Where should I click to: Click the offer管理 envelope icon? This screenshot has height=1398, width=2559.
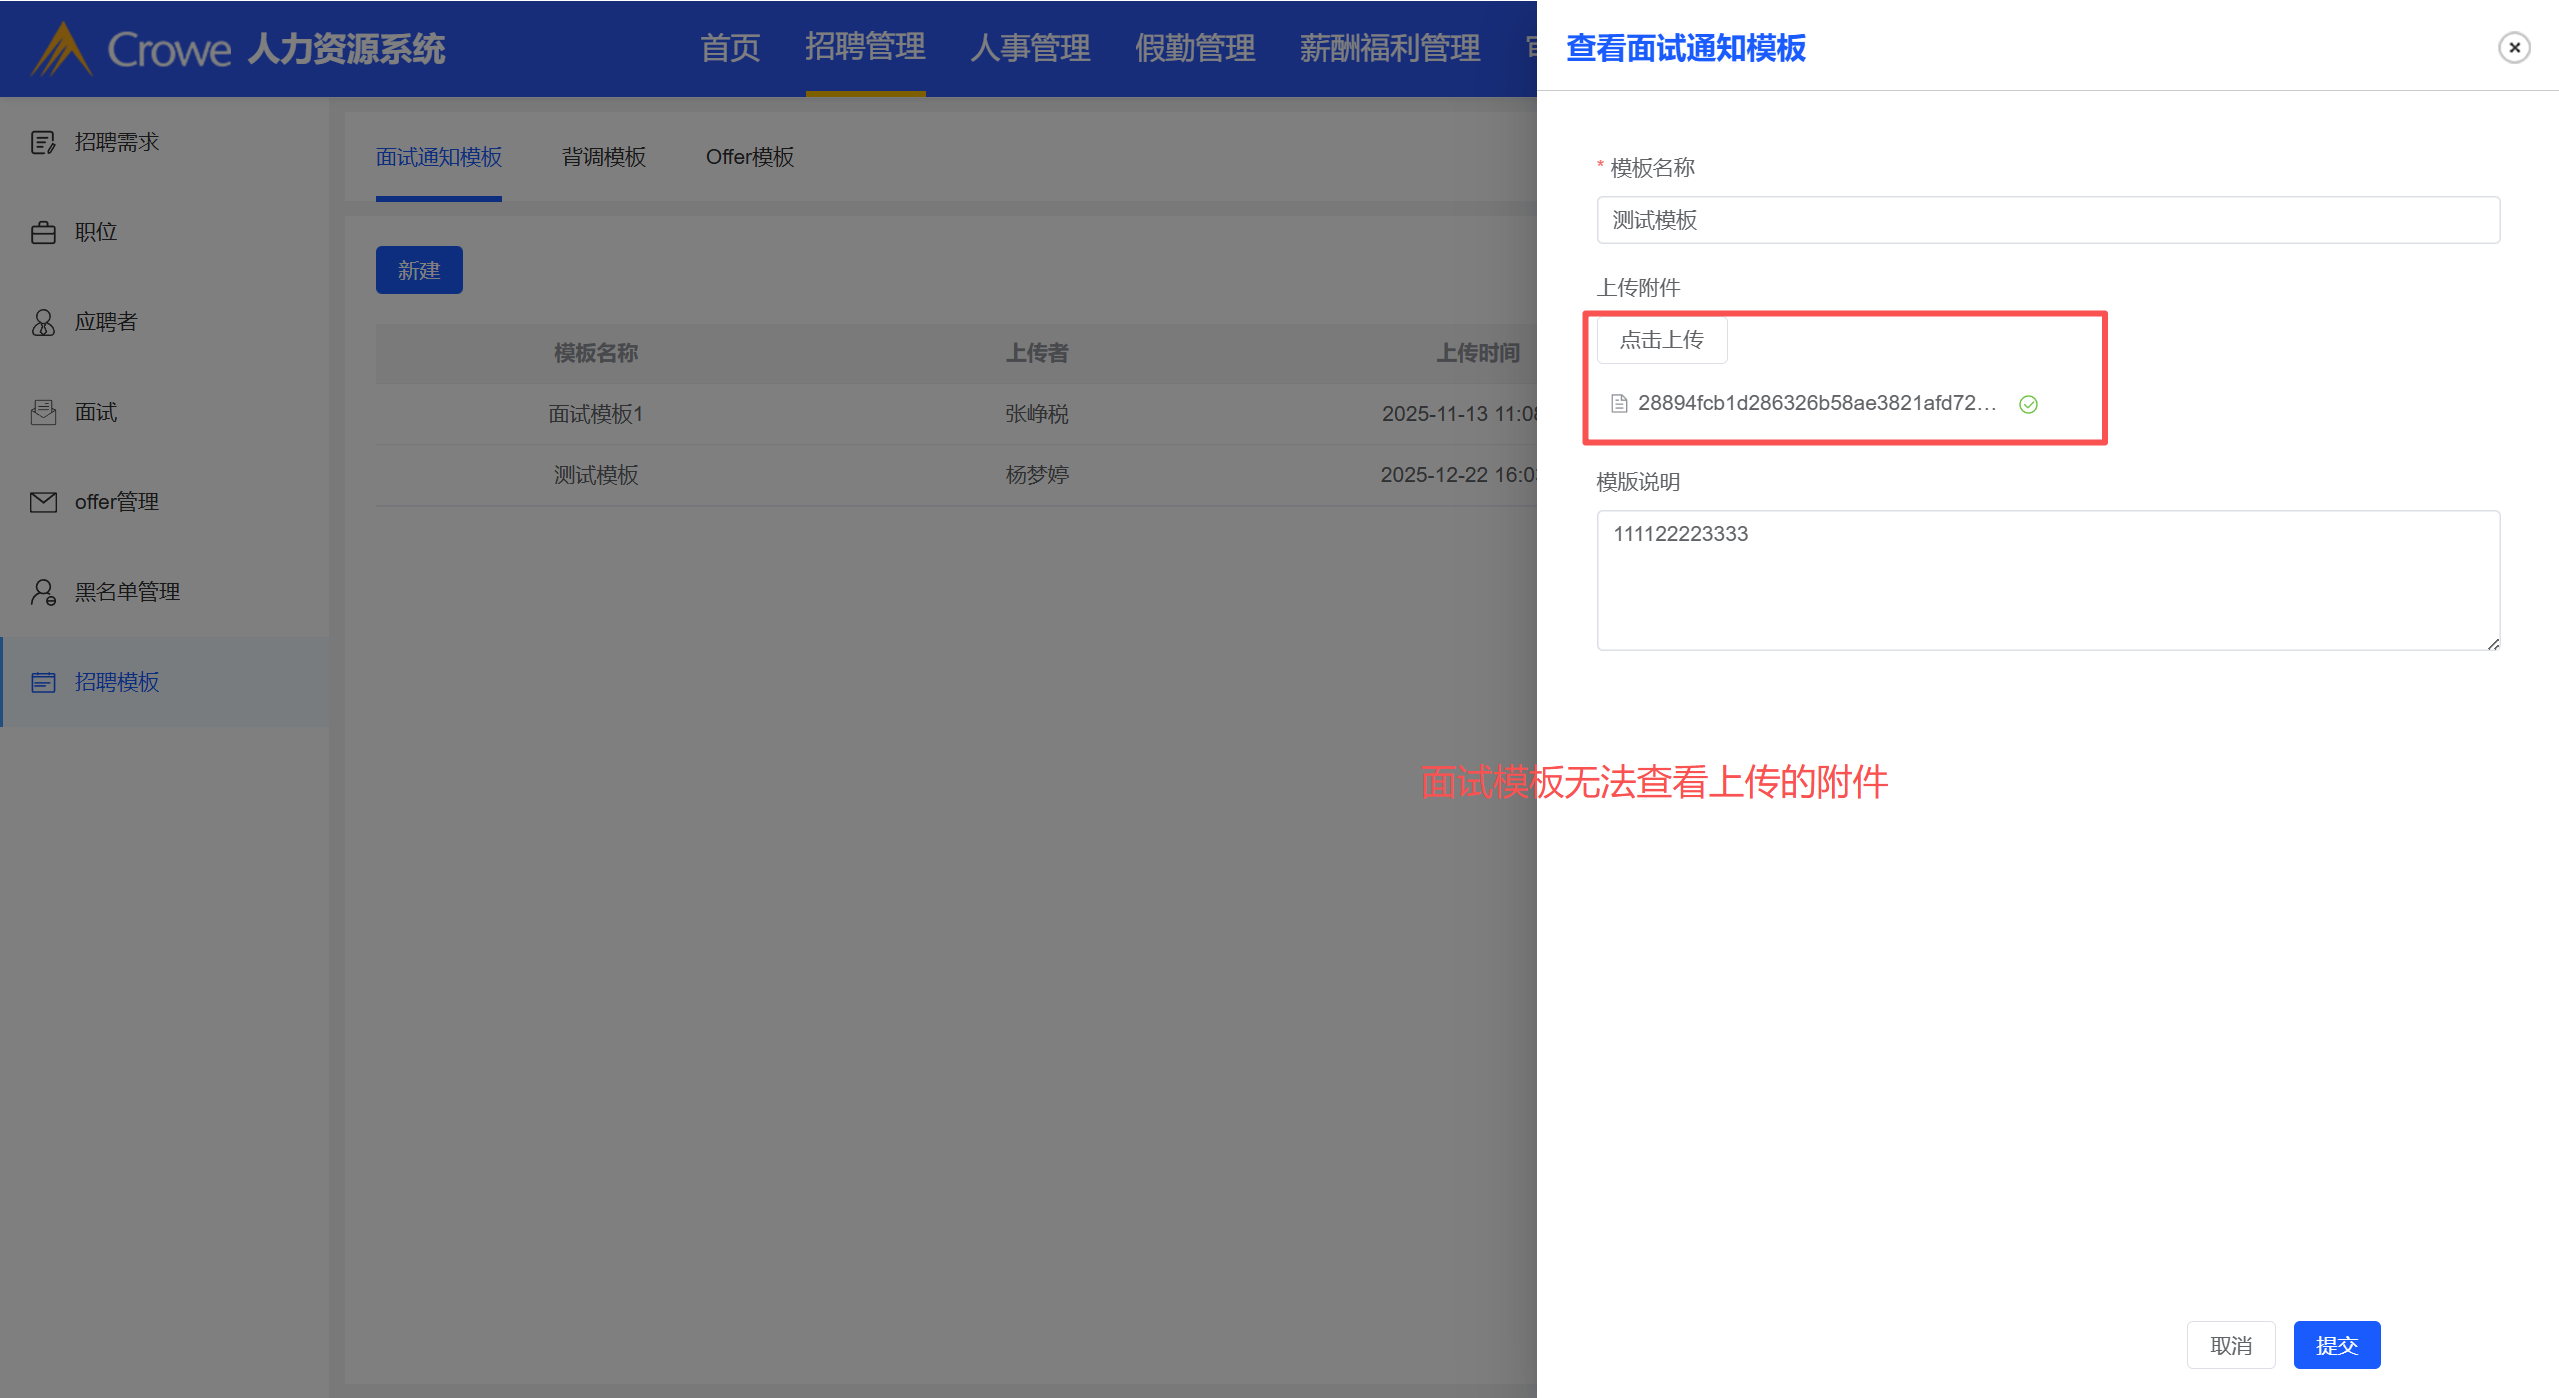(43, 502)
